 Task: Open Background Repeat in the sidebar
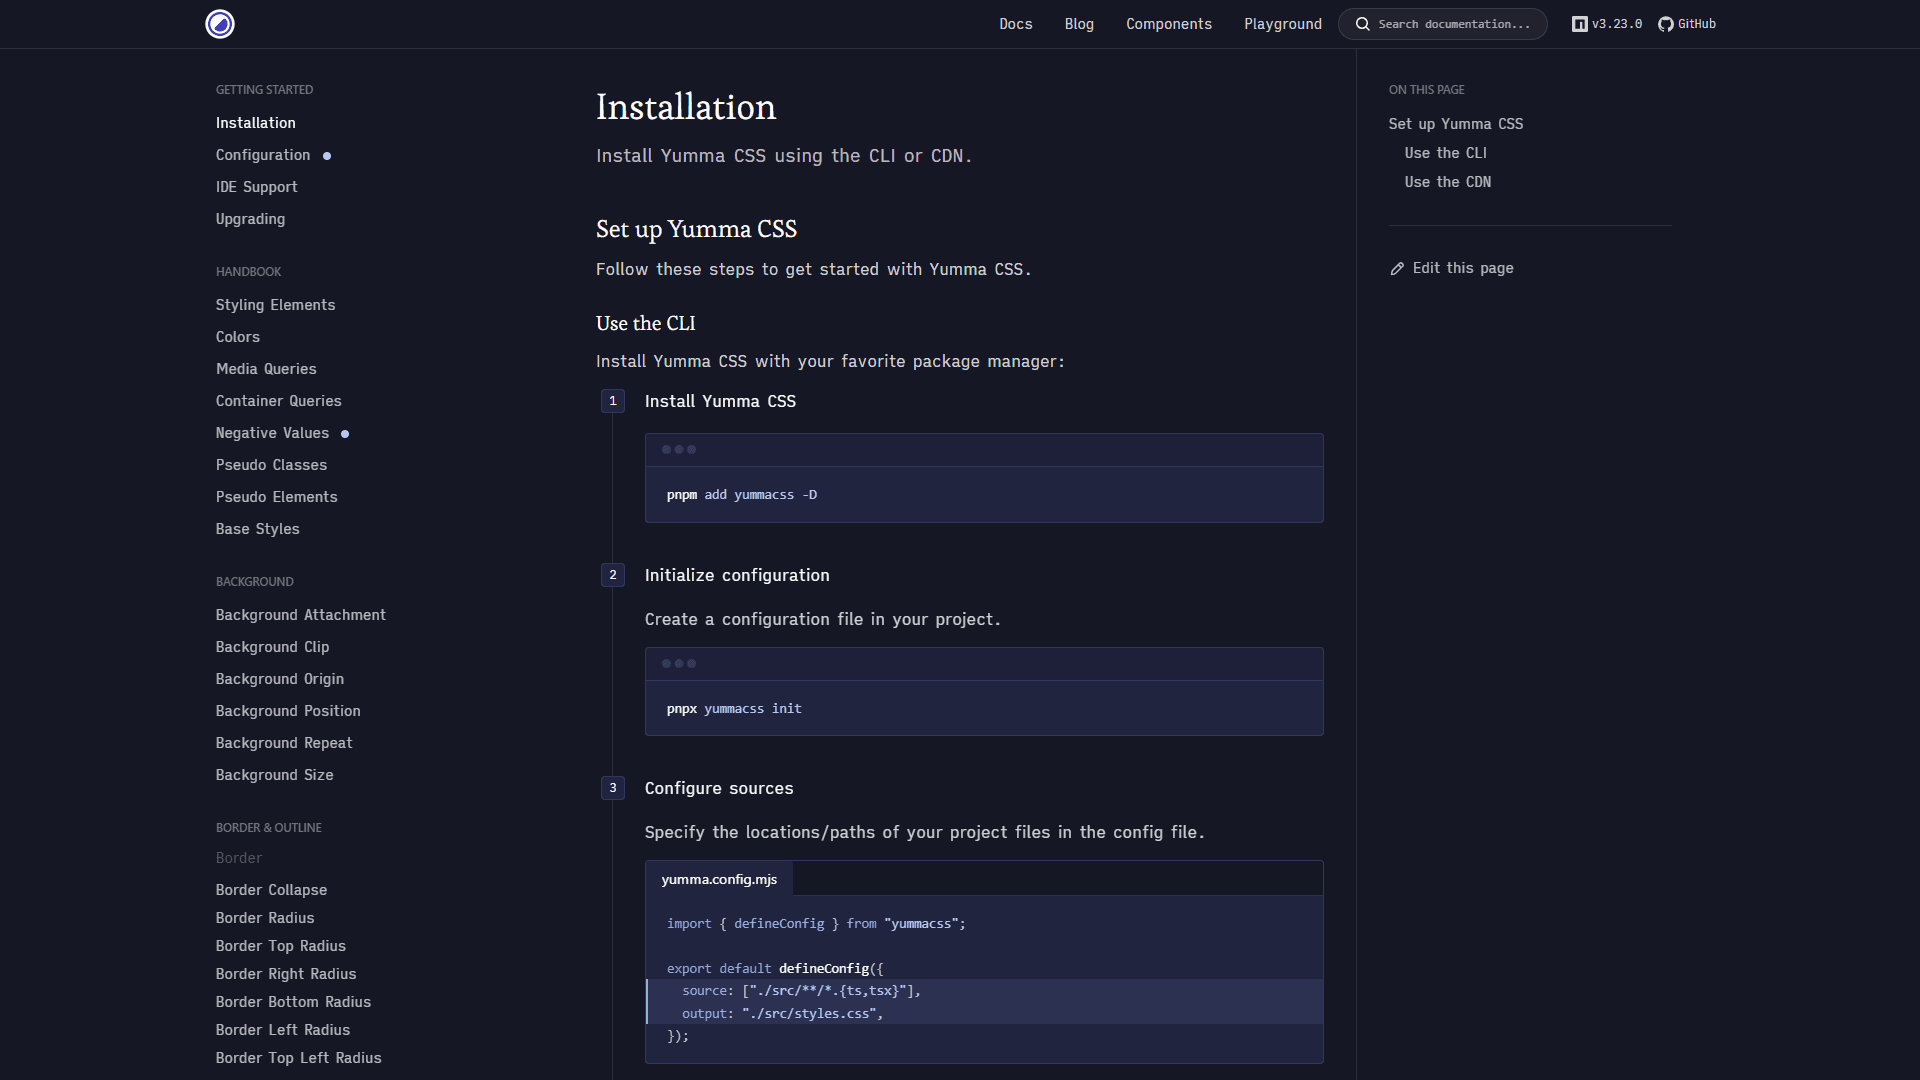coord(283,743)
